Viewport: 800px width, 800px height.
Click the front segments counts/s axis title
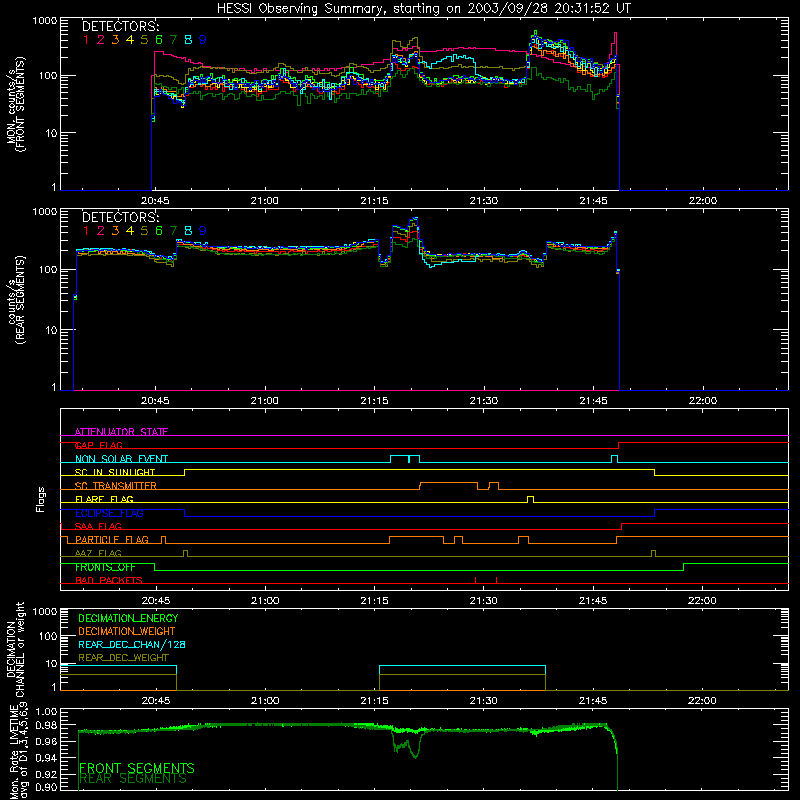tap(16, 104)
